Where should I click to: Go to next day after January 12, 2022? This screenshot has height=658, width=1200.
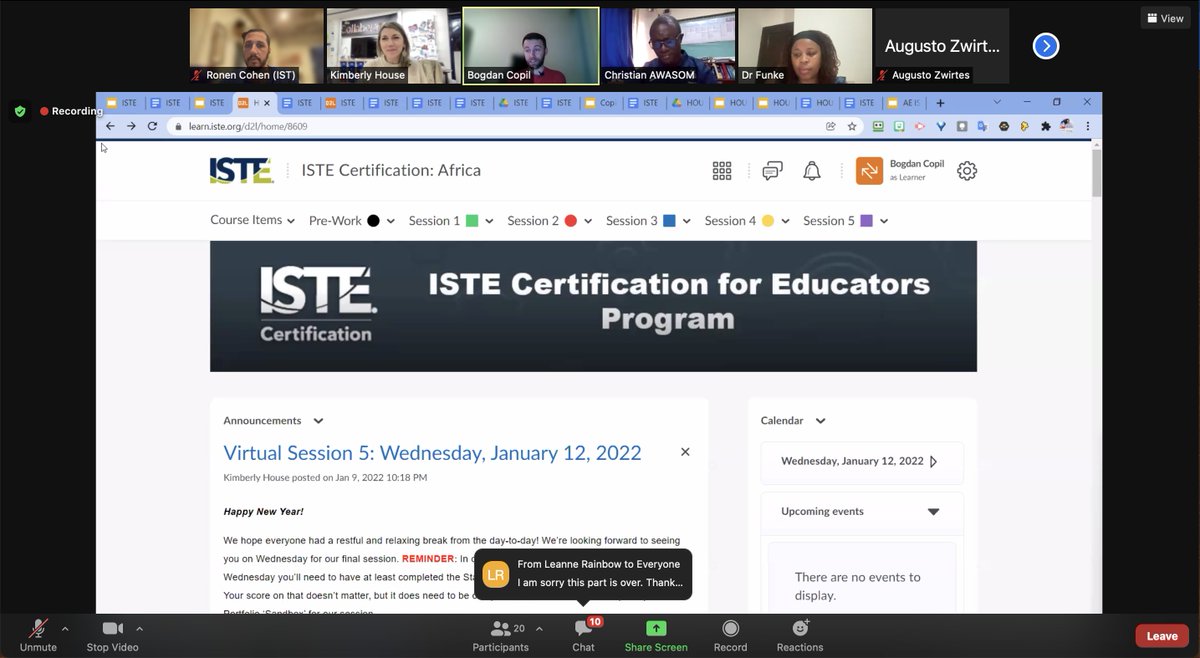[x=933, y=462]
